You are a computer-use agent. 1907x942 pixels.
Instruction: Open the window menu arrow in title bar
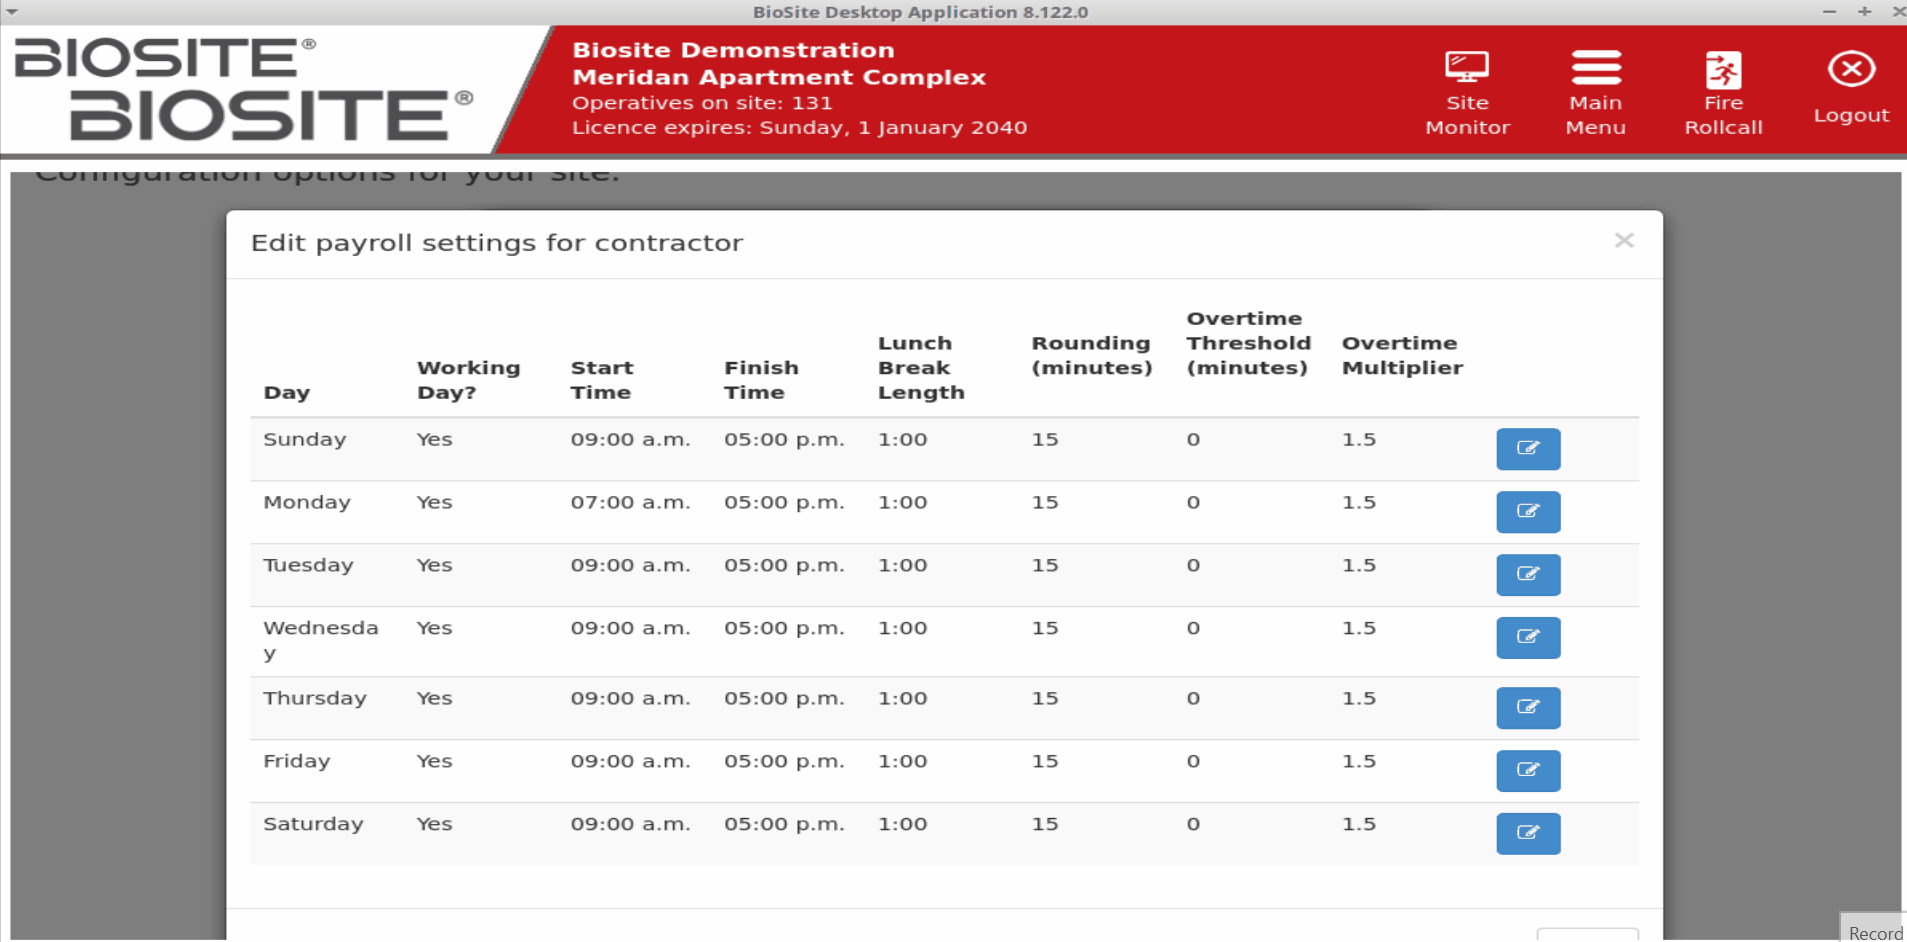coord(13,12)
